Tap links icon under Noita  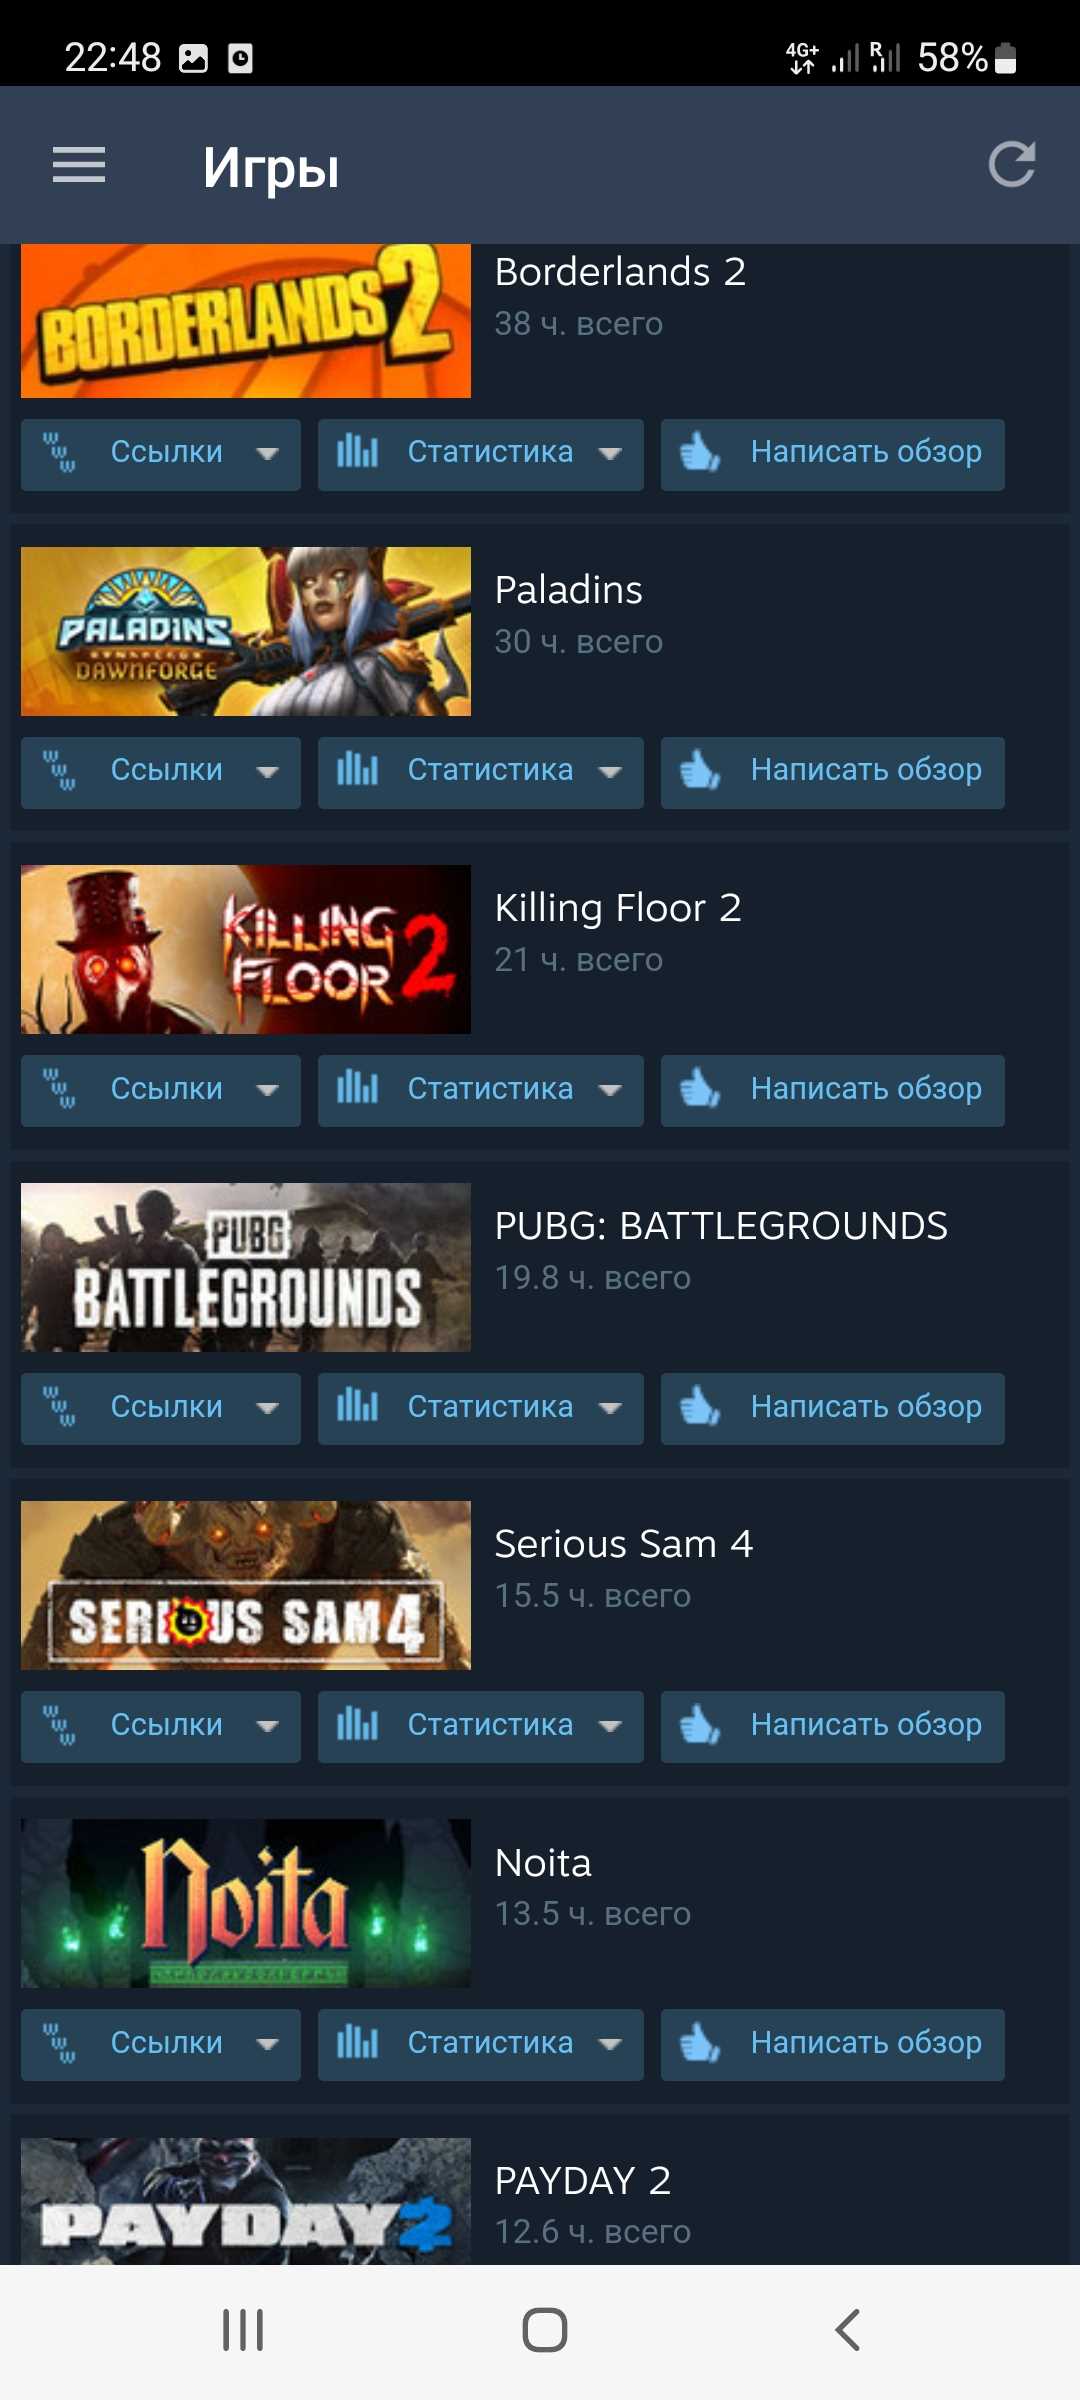pos(59,2043)
